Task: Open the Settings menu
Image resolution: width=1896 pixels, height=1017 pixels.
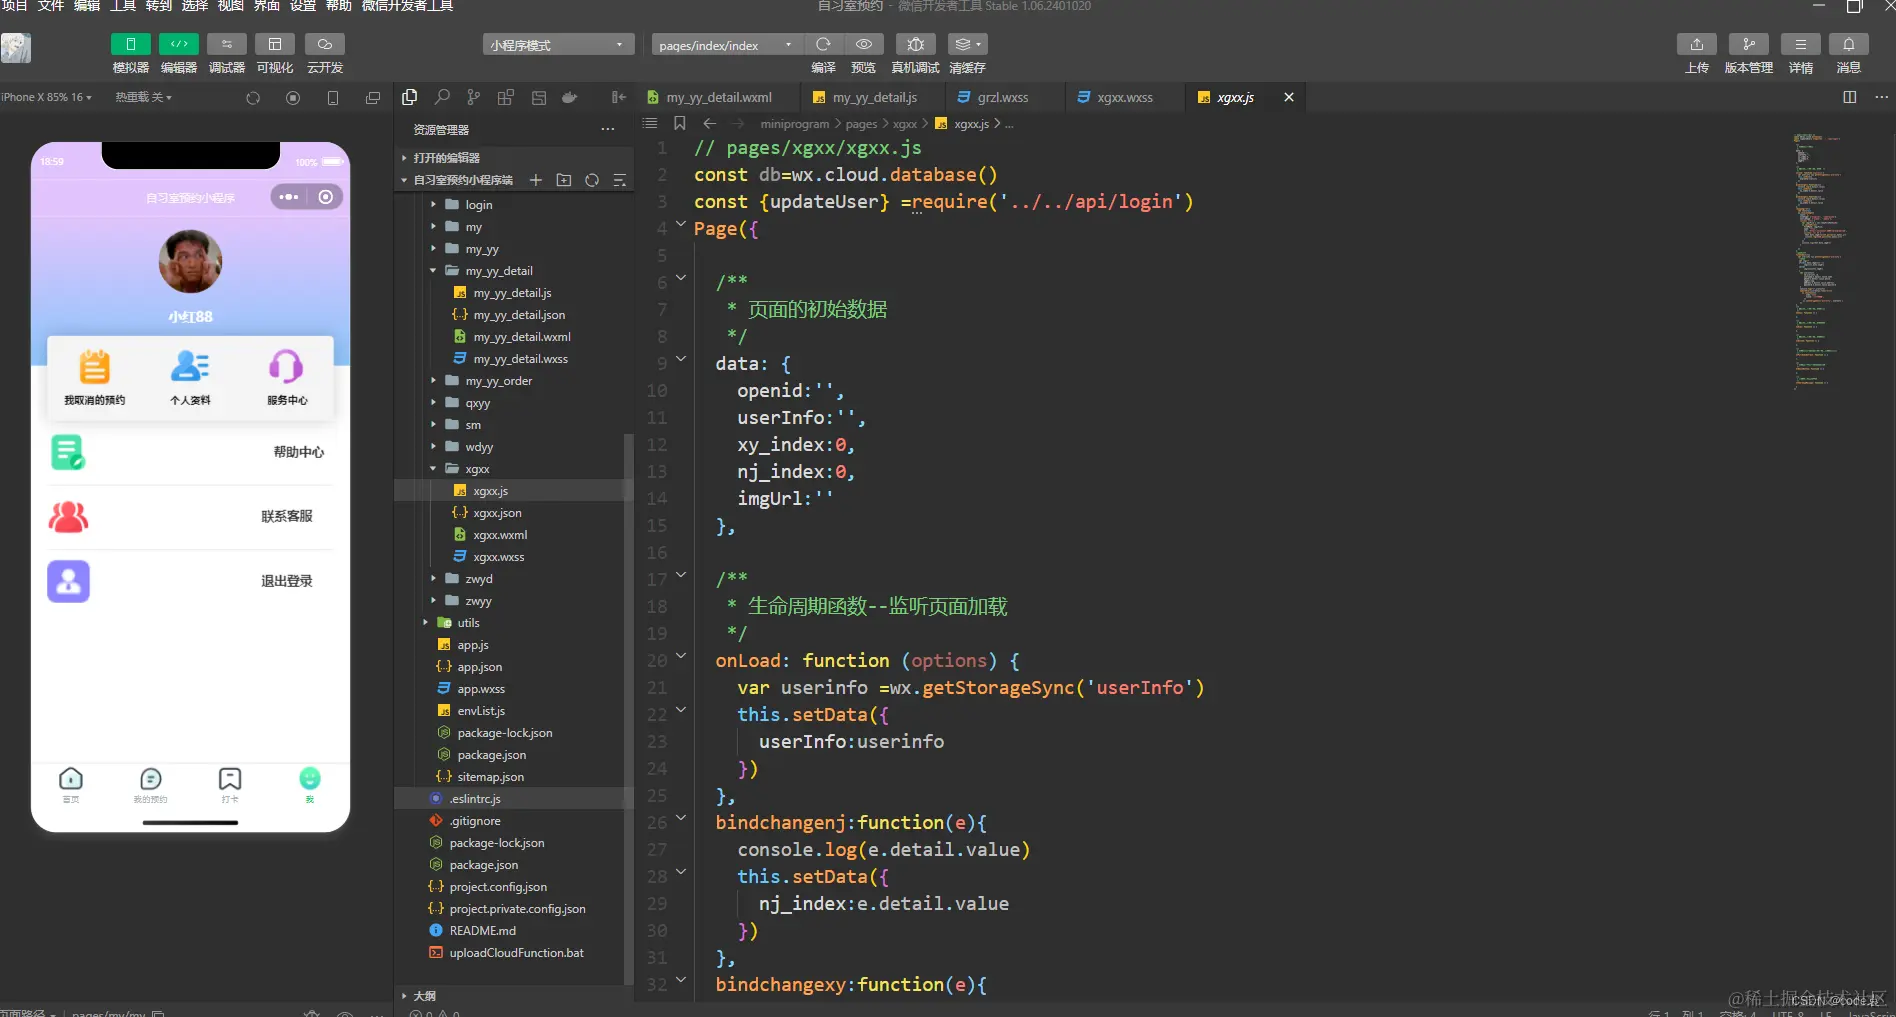Action: pos(303,6)
